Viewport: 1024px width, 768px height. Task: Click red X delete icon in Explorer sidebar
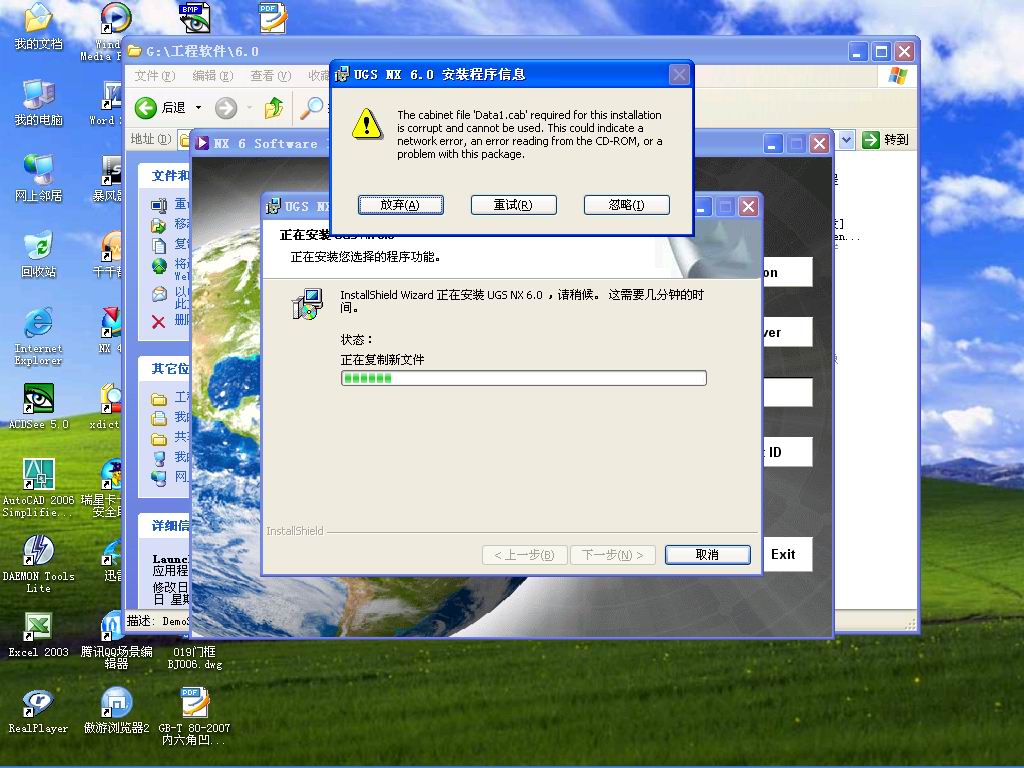(x=158, y=321)
